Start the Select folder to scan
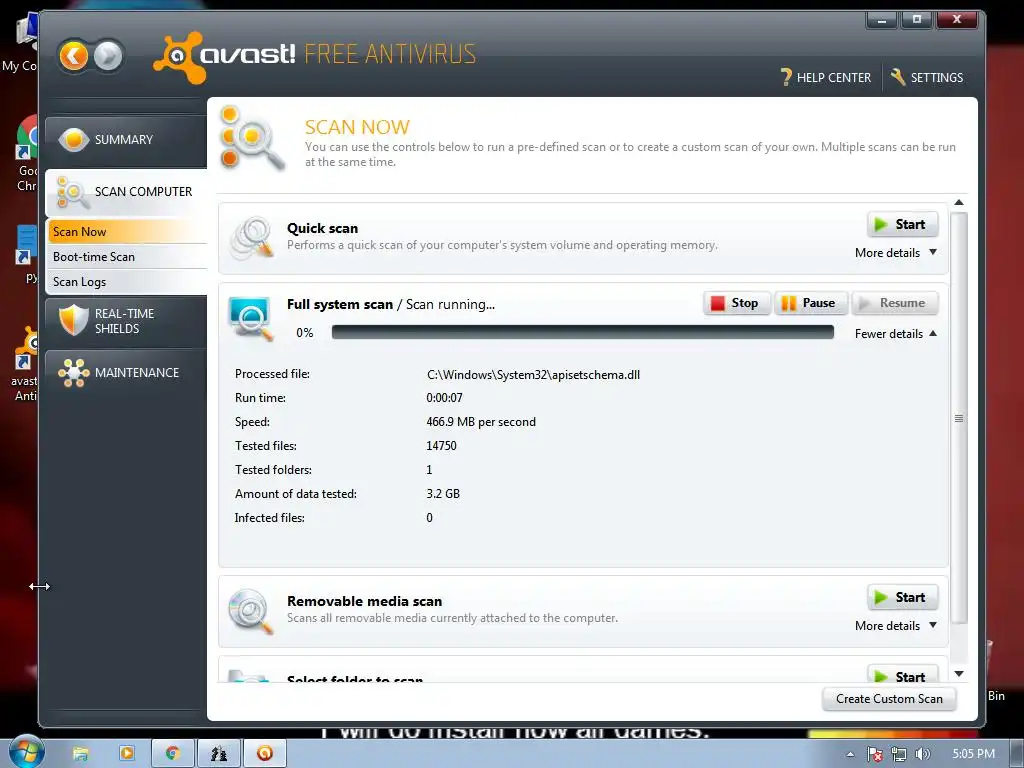1024x768 pixels. click(x=903, y=675)
